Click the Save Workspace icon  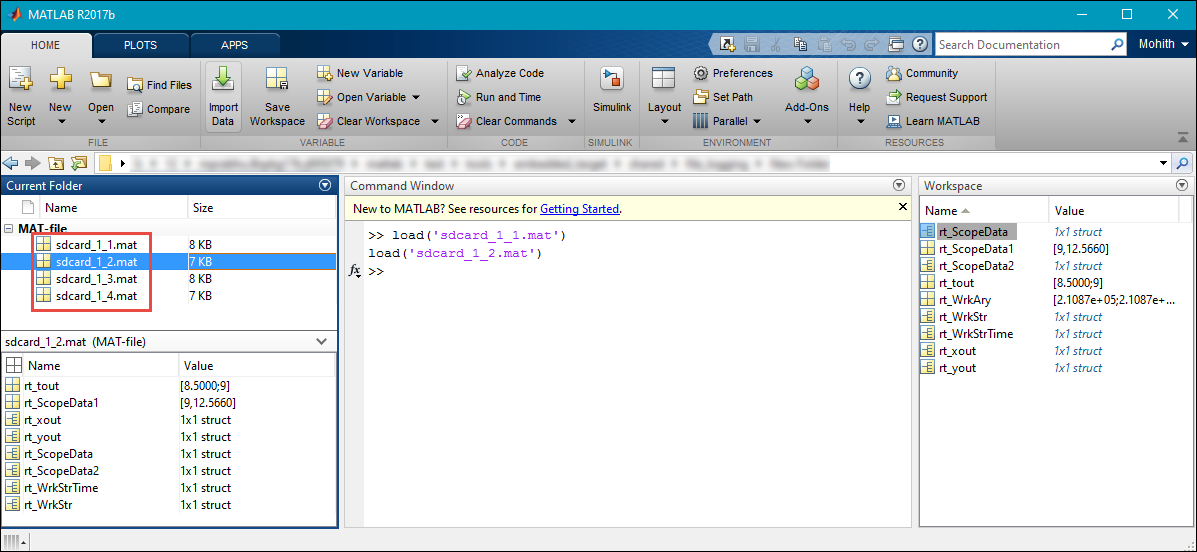click(277, 80)
